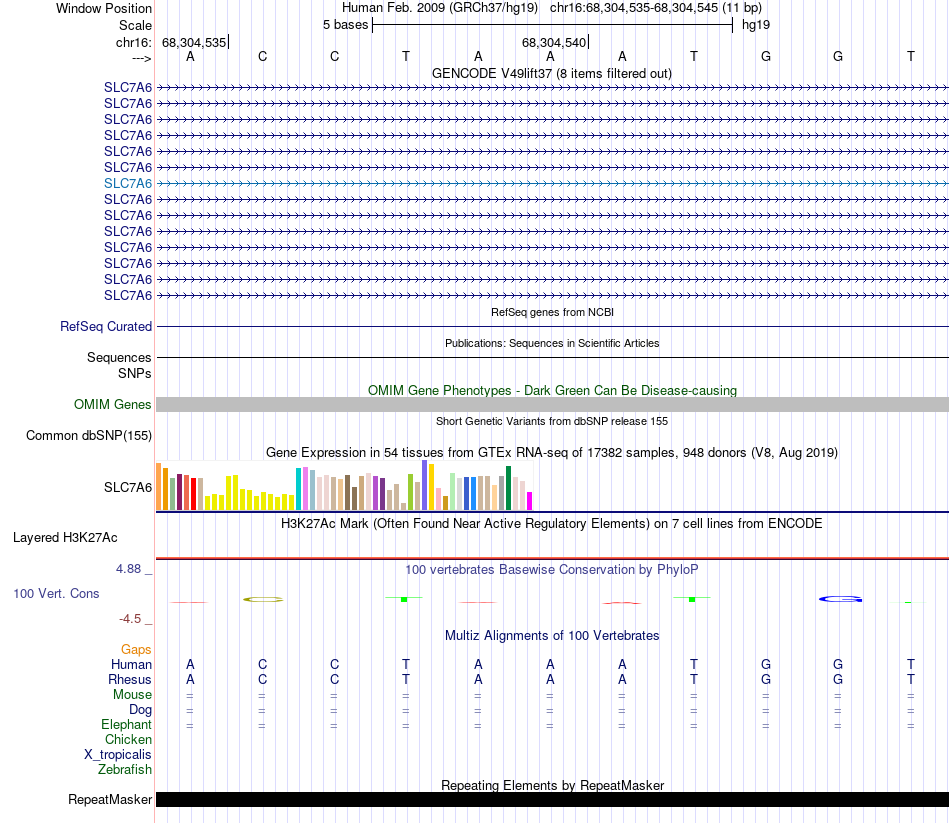Click the black RepeatMasker bar
The image size is (950, 823).
coord(552,799)
